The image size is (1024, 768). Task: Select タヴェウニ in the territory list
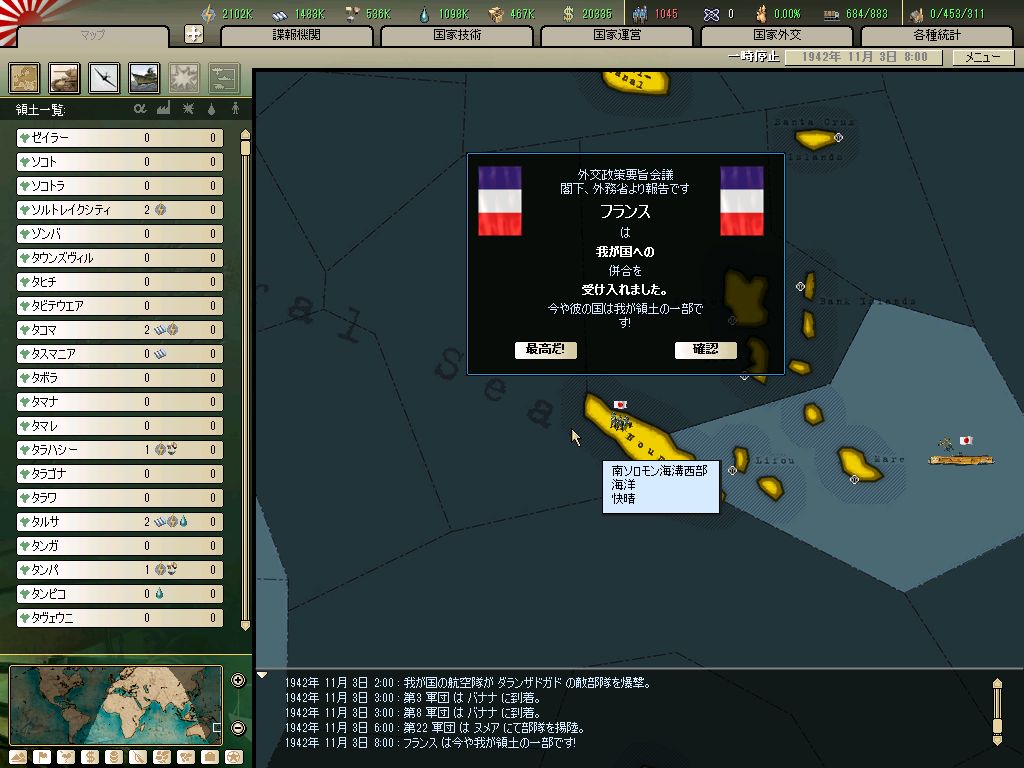tap(120, 618)
